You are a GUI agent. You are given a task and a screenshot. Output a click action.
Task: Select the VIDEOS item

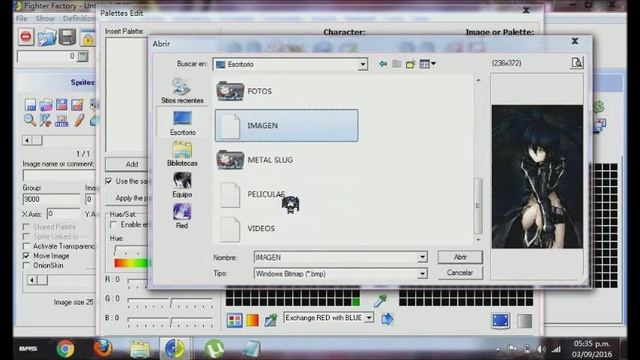pyautogui.click(x=247, y=229)
